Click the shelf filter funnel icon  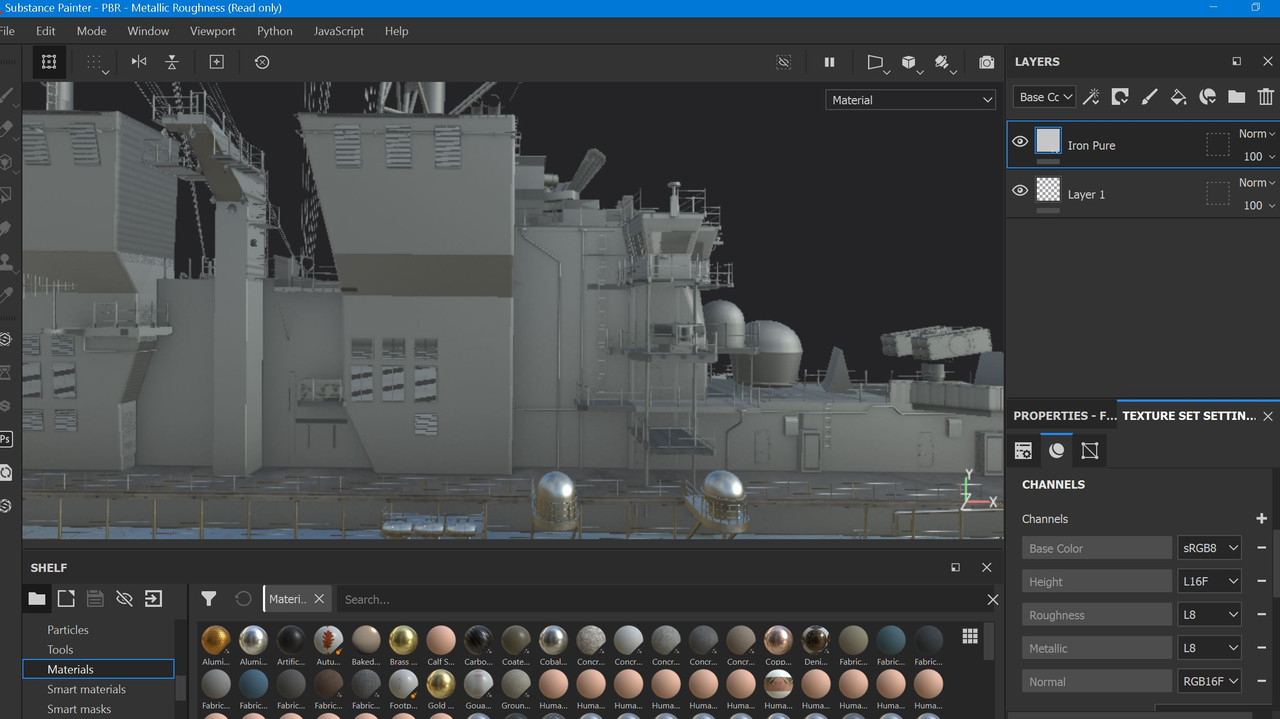point(208,599)
